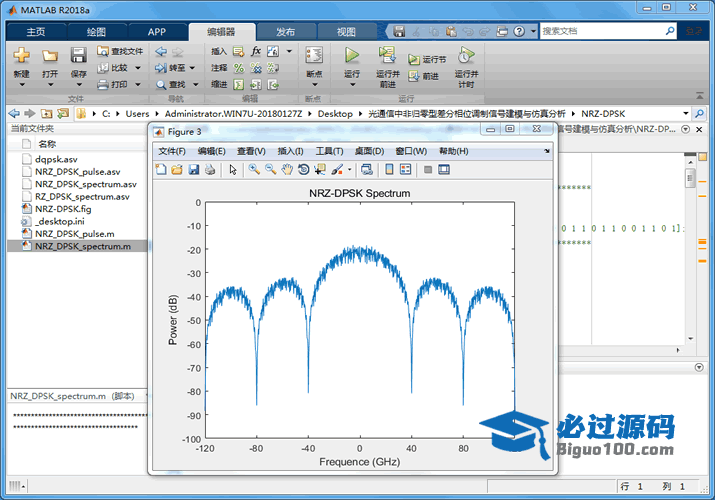The image size is (715, 500).
Task: Click Run Section (运行节)
Action: (x=427, y=60)
